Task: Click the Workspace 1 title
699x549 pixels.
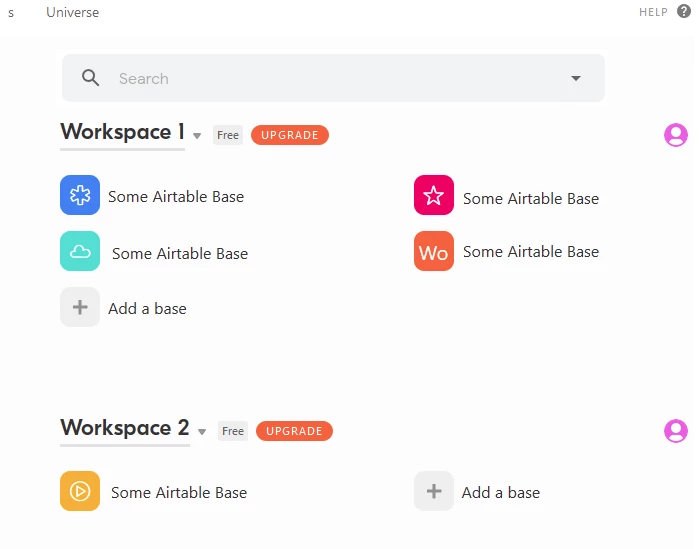Action: point(123,132)
